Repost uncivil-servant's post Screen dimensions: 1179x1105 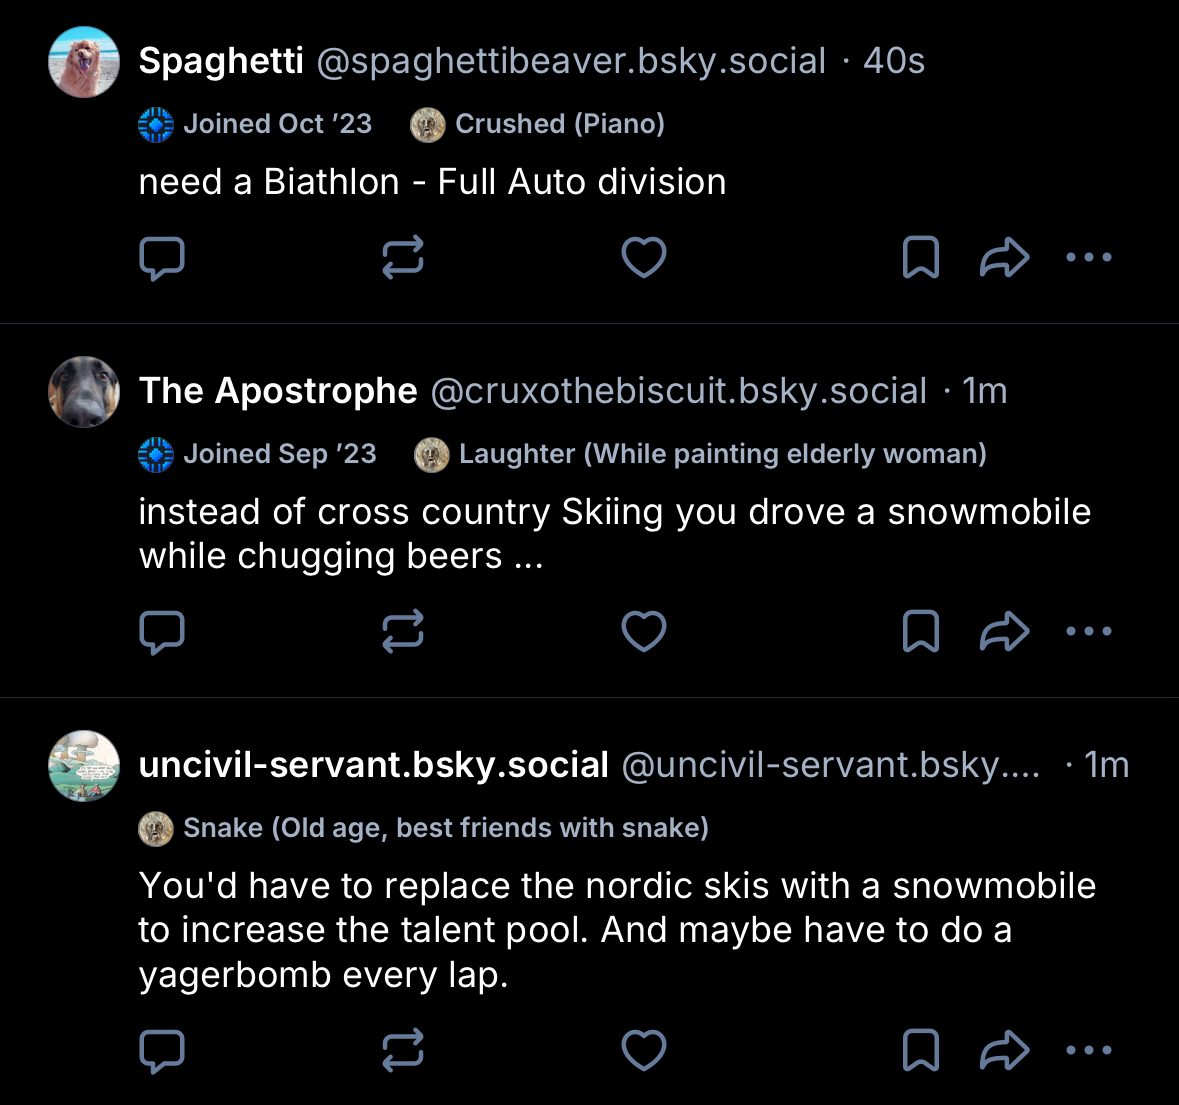[403, 1051]
